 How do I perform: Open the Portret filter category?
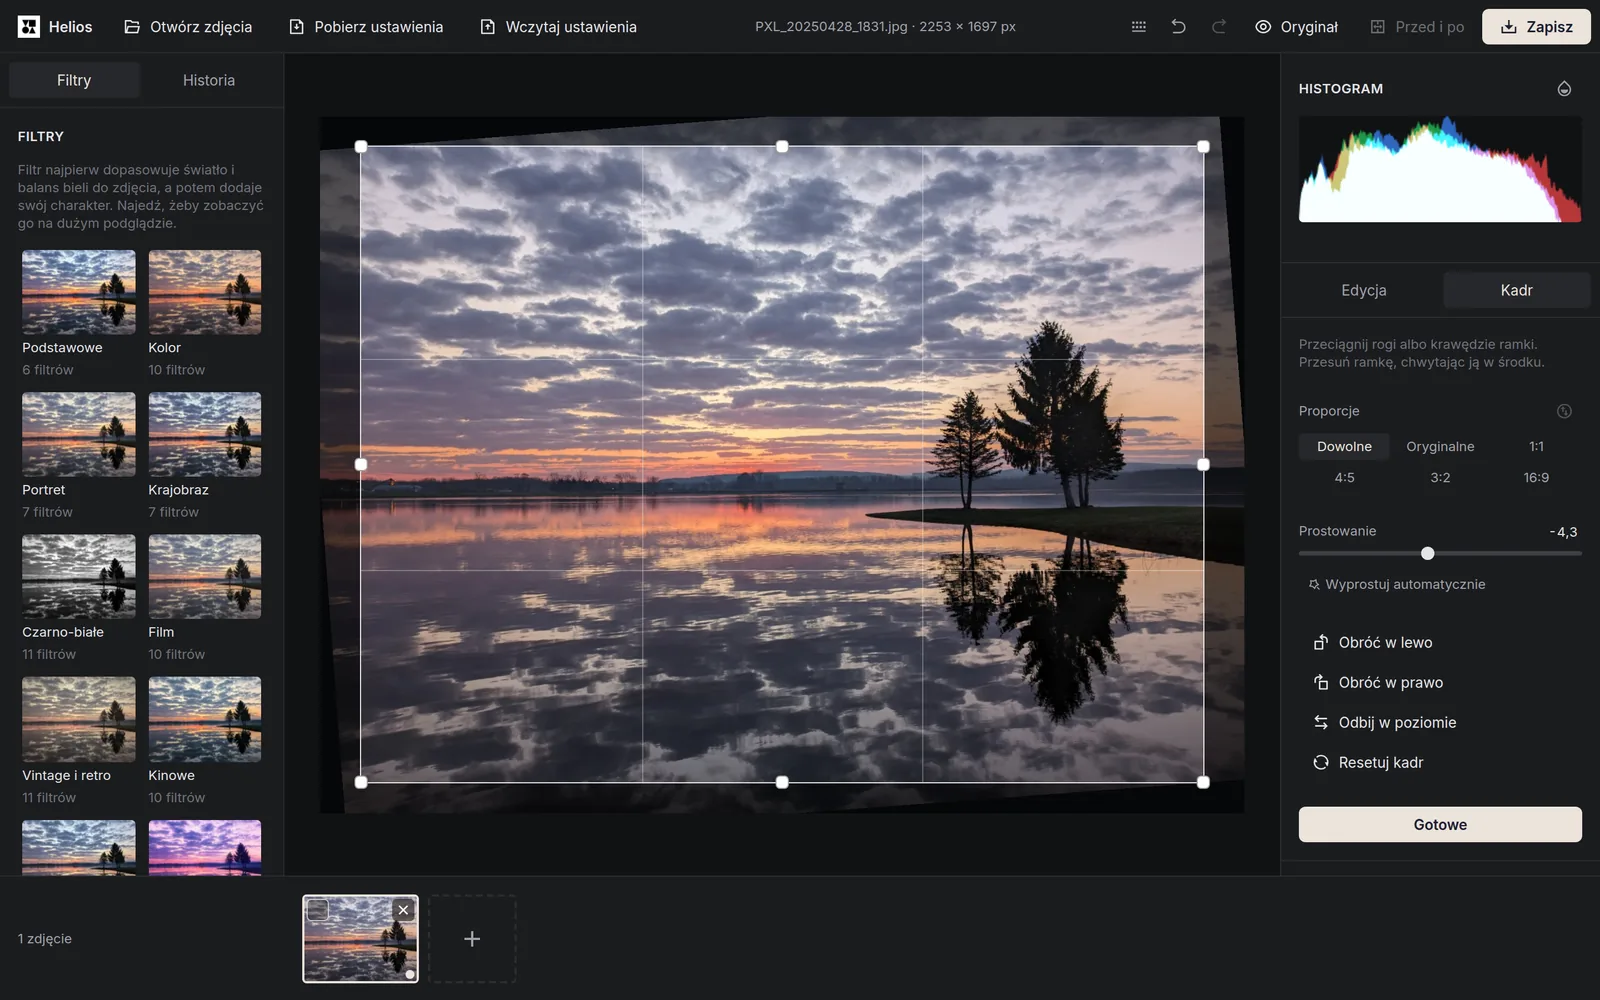tap(79, 456)
